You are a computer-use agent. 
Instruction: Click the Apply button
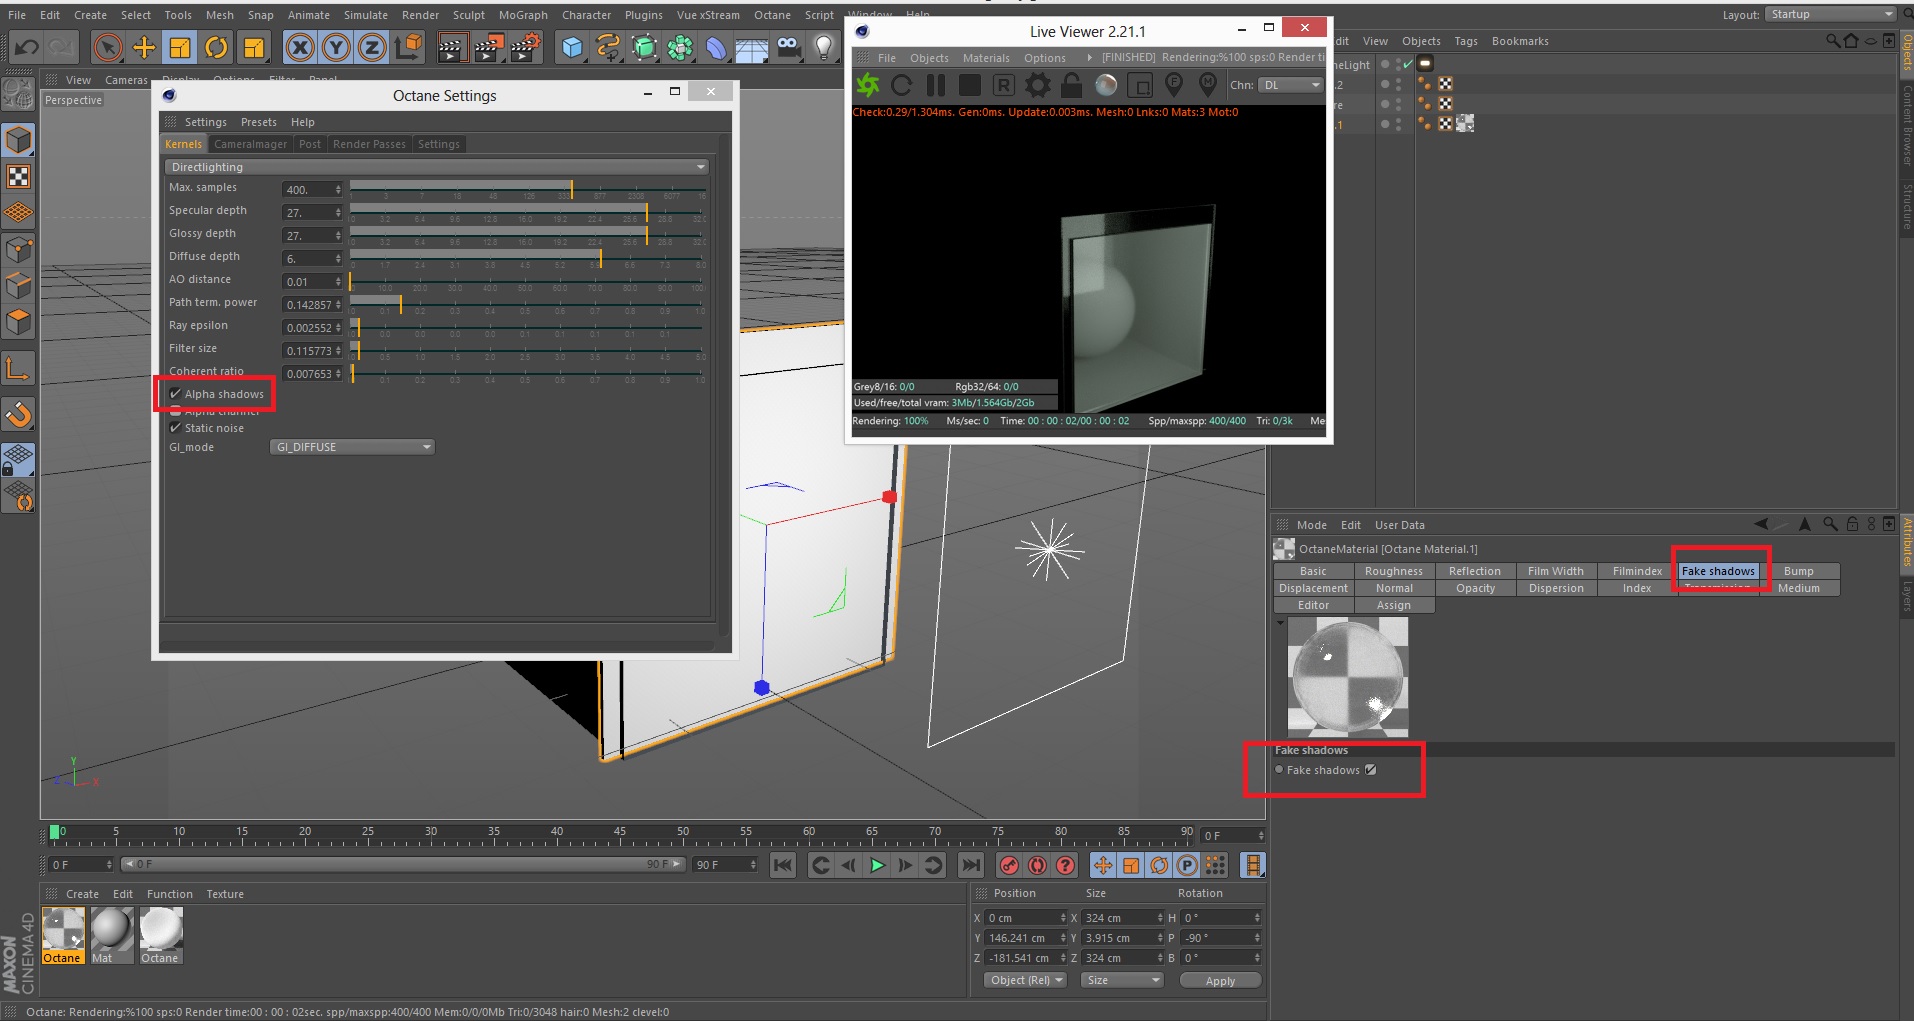[x=1220, y=981]
